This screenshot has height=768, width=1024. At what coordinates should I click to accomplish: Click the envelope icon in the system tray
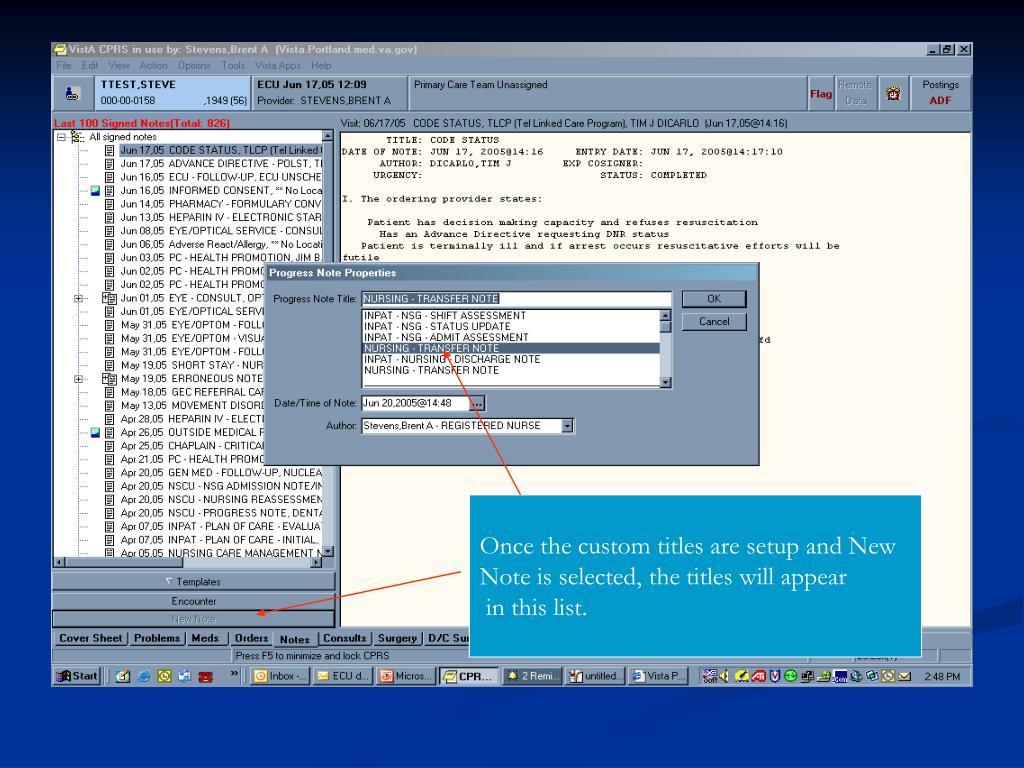click(x=904, y=677)
